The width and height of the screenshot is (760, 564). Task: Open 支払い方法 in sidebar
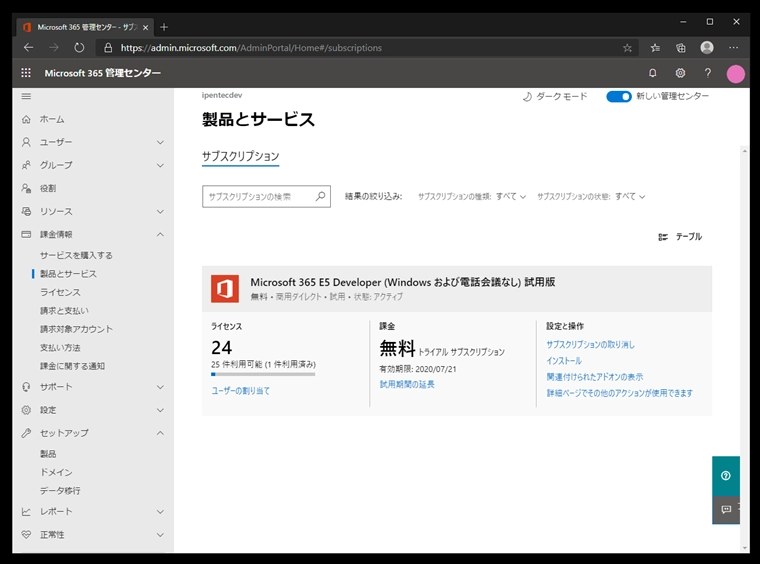(60, 347)
